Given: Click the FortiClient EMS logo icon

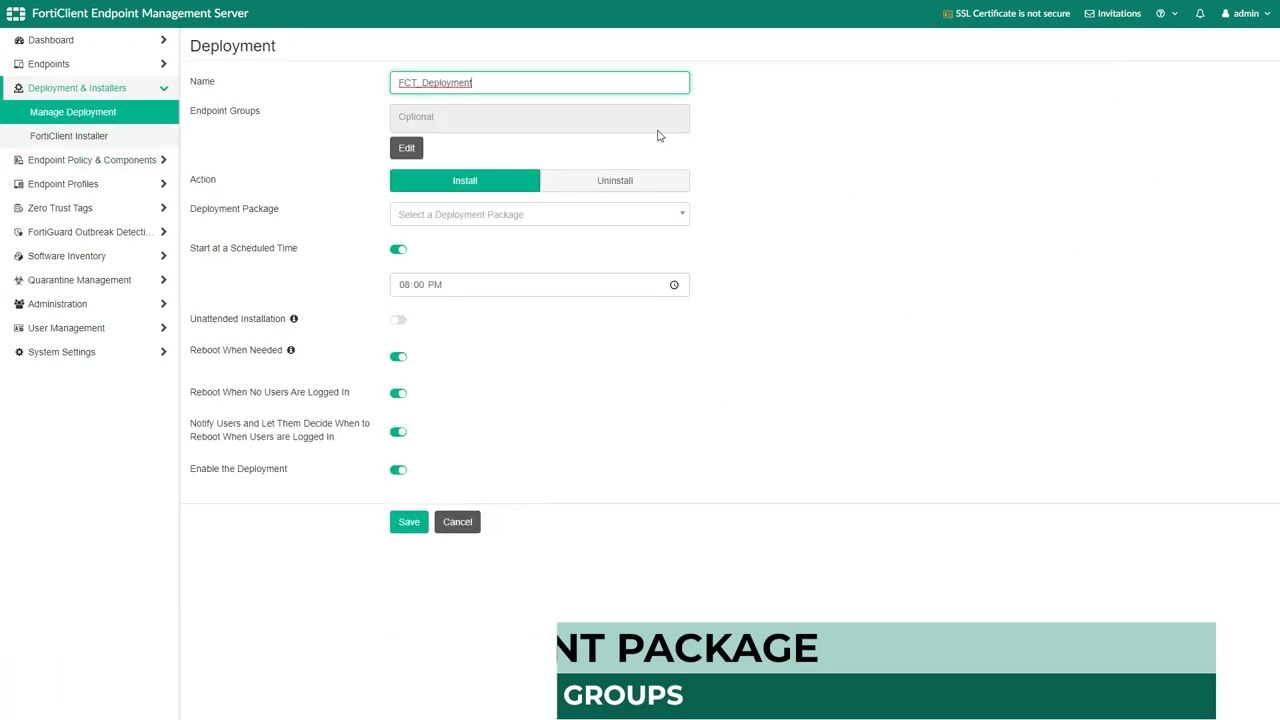Looking at the screenshot, I should click(15, 13).
